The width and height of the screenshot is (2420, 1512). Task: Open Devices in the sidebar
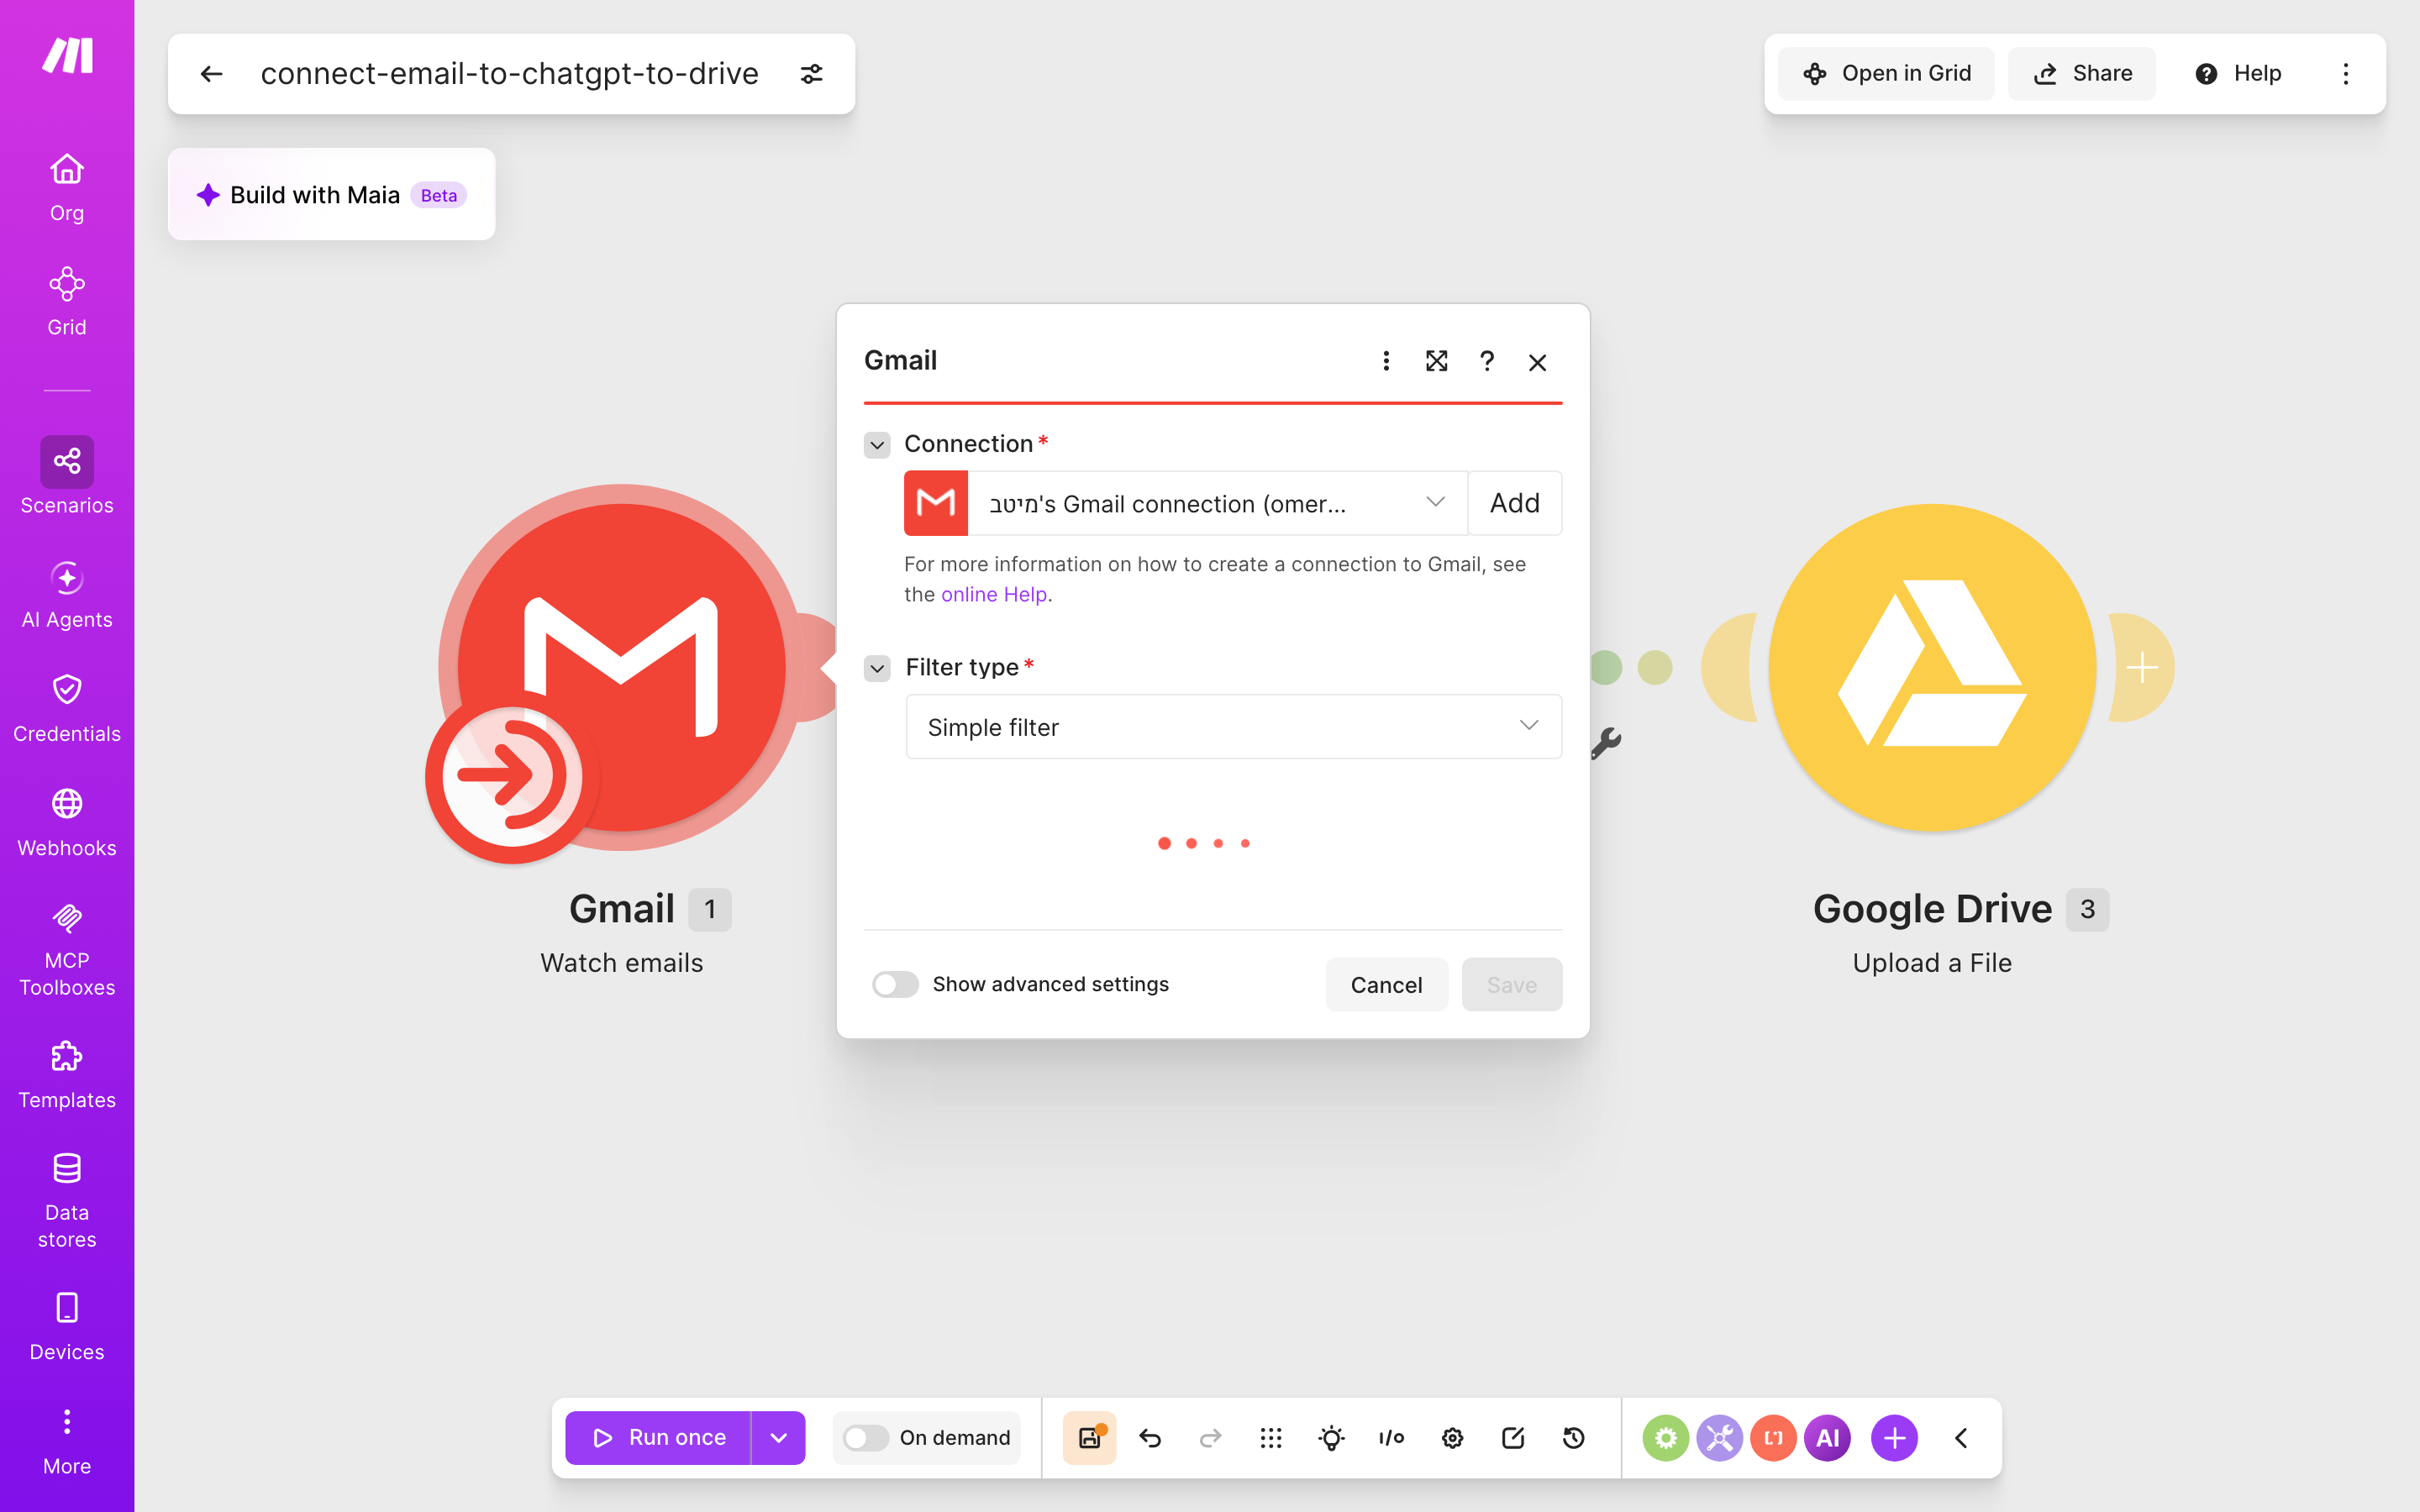click(67, 1327)
